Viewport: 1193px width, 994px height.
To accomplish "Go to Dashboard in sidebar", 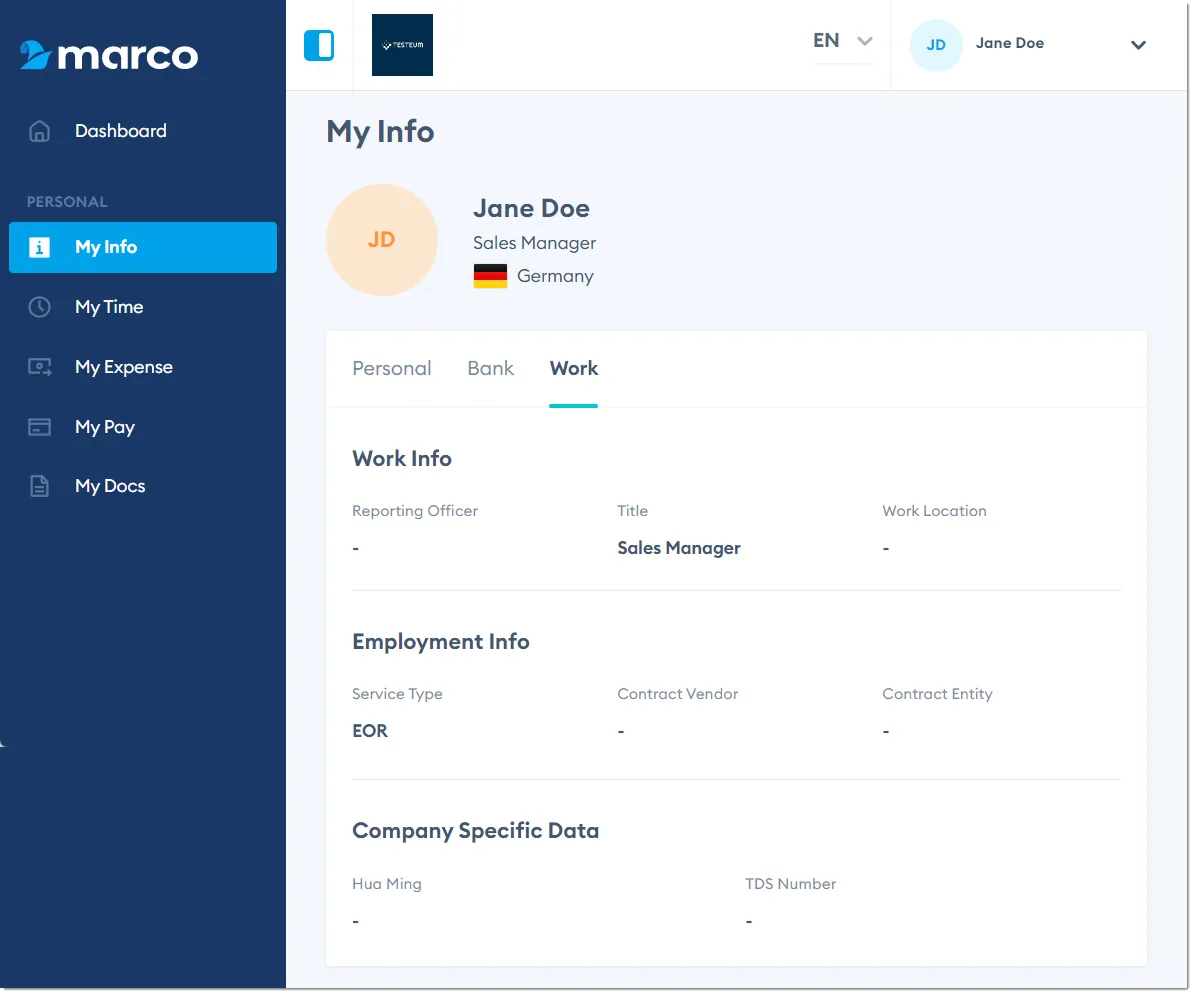I will coord(143,131).
